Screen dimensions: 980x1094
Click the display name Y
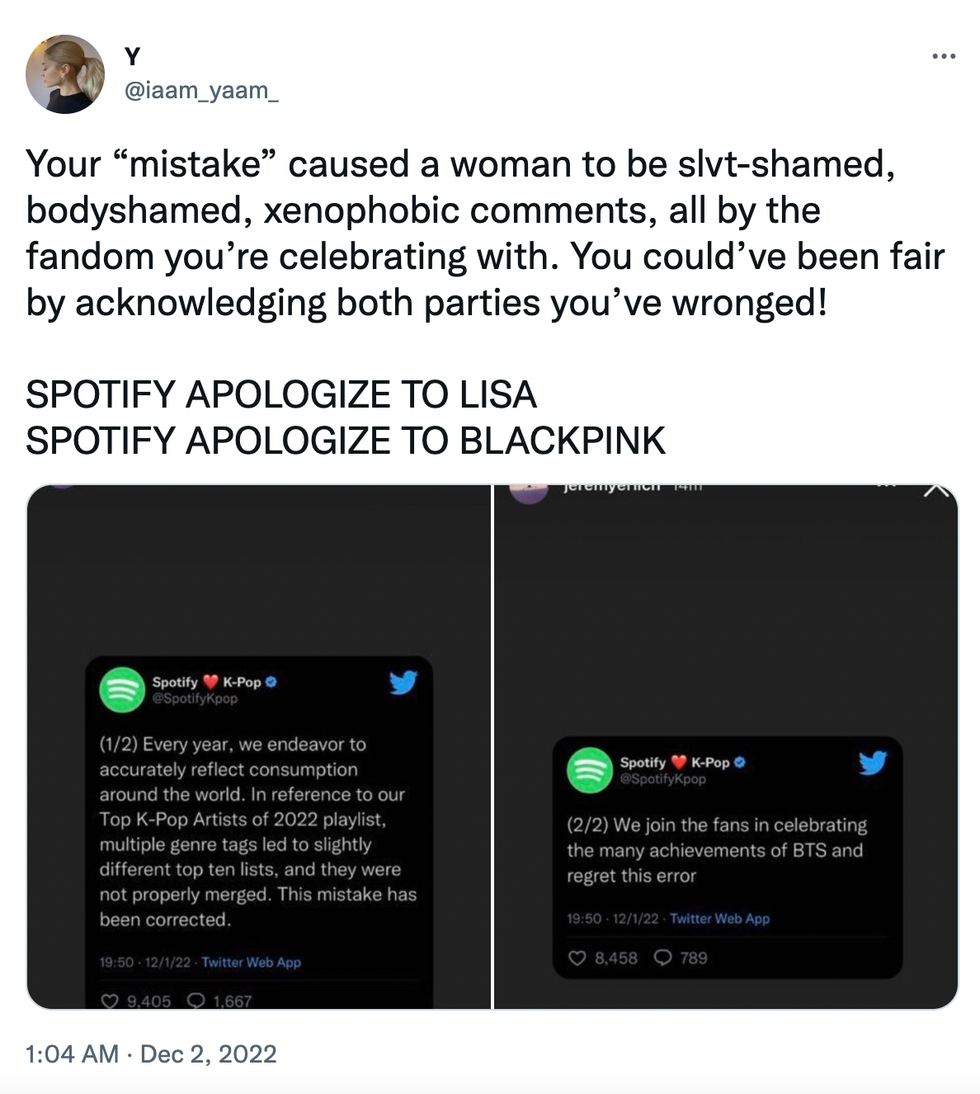[x=133, y=58]
